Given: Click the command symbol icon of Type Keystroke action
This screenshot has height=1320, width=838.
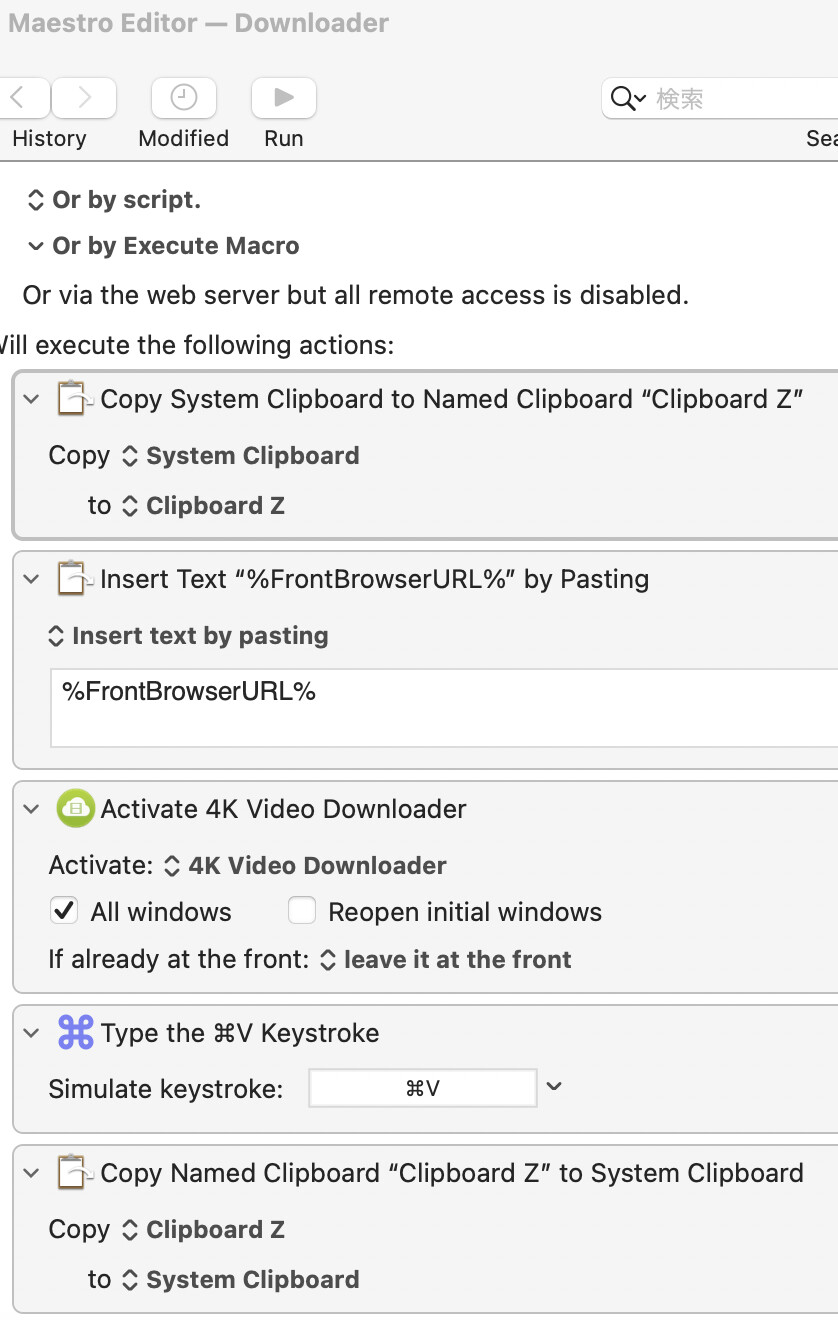Looking at the screenshot, I should (75, 1032).
